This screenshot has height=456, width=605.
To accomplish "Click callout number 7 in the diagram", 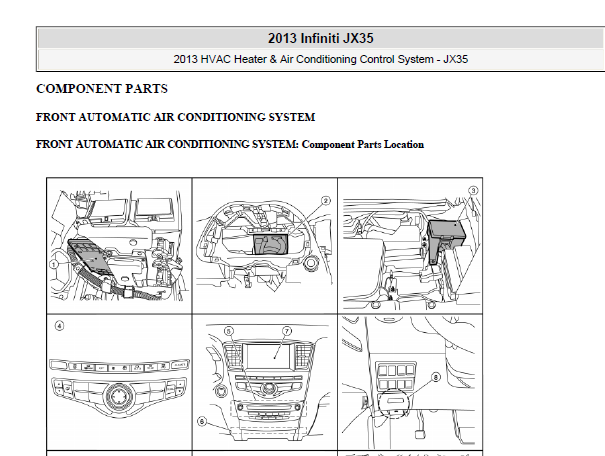I will [x=287, y=331].
